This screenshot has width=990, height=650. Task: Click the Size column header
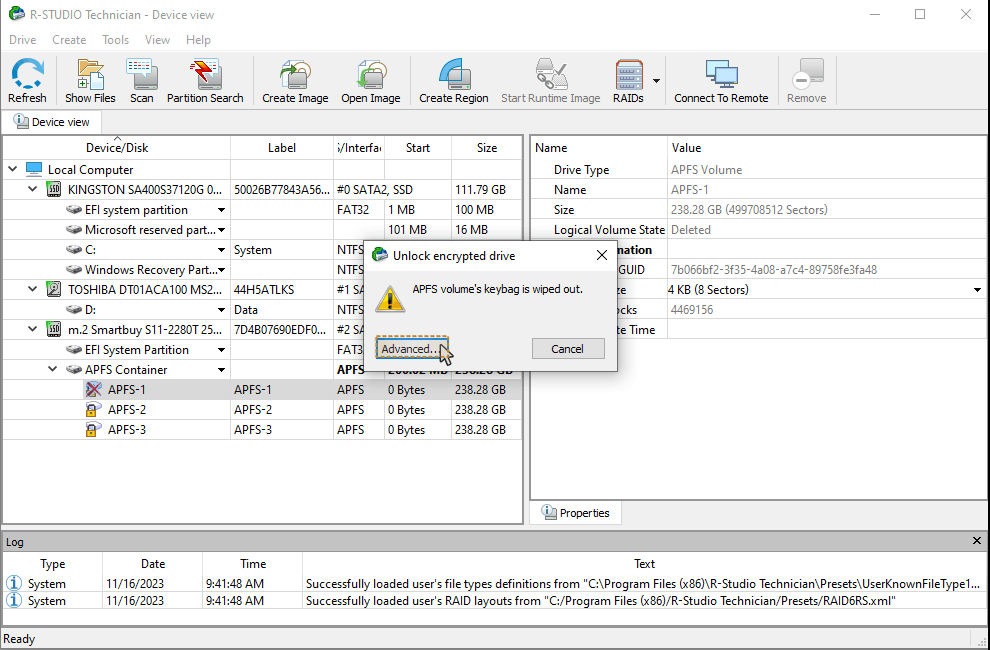tap(487, 148)
